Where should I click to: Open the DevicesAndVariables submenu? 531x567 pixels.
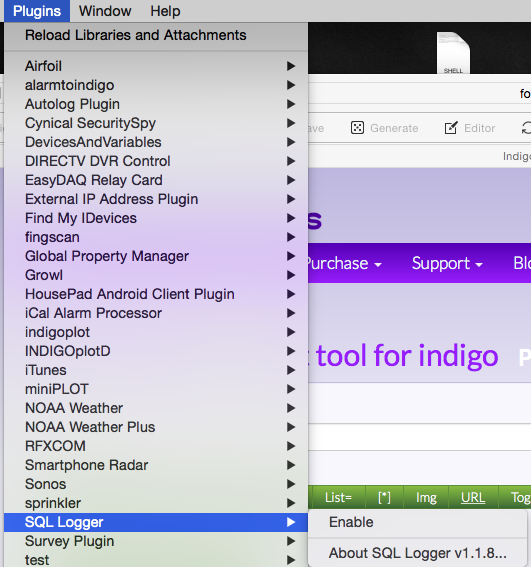[x=156, y=142]
